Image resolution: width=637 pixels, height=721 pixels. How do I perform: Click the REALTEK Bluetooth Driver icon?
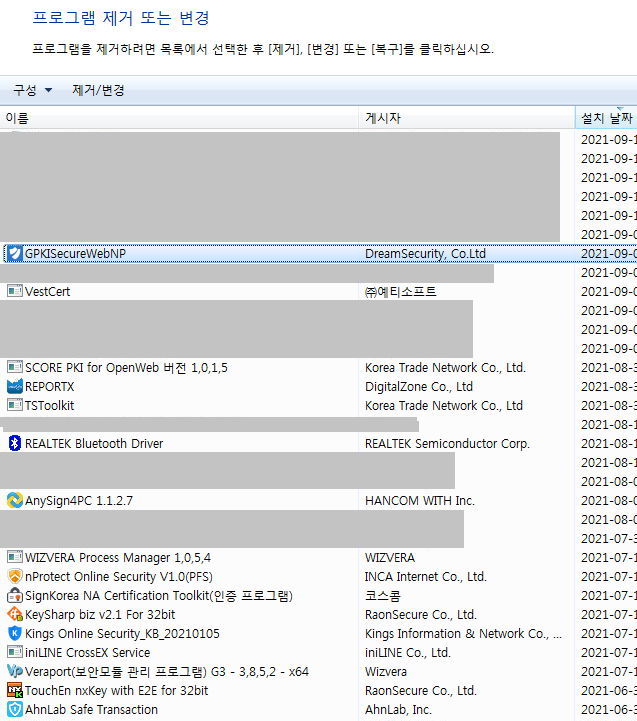[15, 443]
